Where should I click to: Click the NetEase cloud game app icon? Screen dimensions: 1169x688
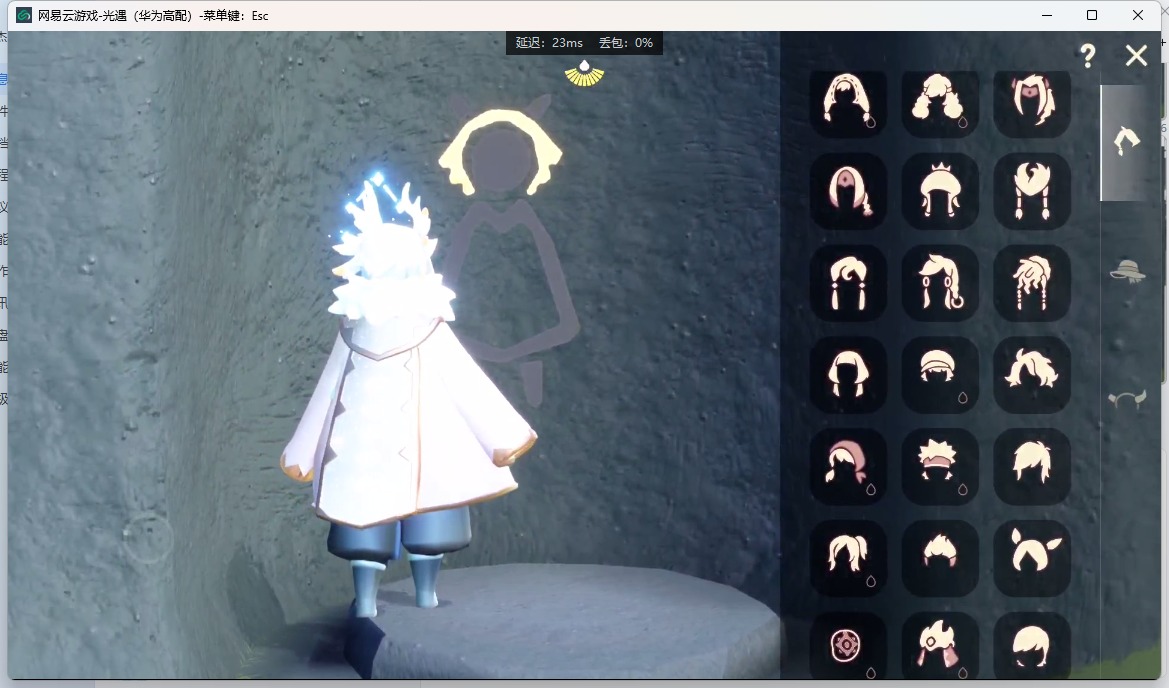coord(24,15)
